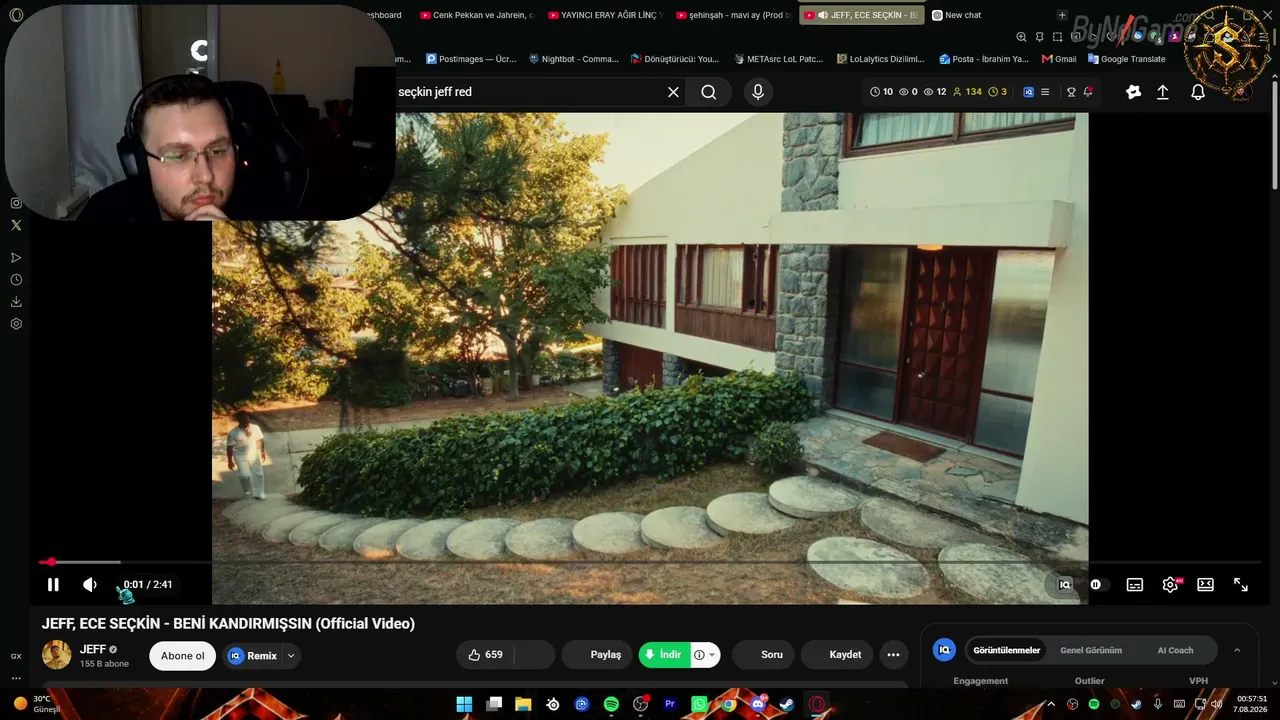The width and height of the screenshot is (1280, 720).
Task: Open the Posta - İbrahim bookmark
Action: (x=984, y=59)
